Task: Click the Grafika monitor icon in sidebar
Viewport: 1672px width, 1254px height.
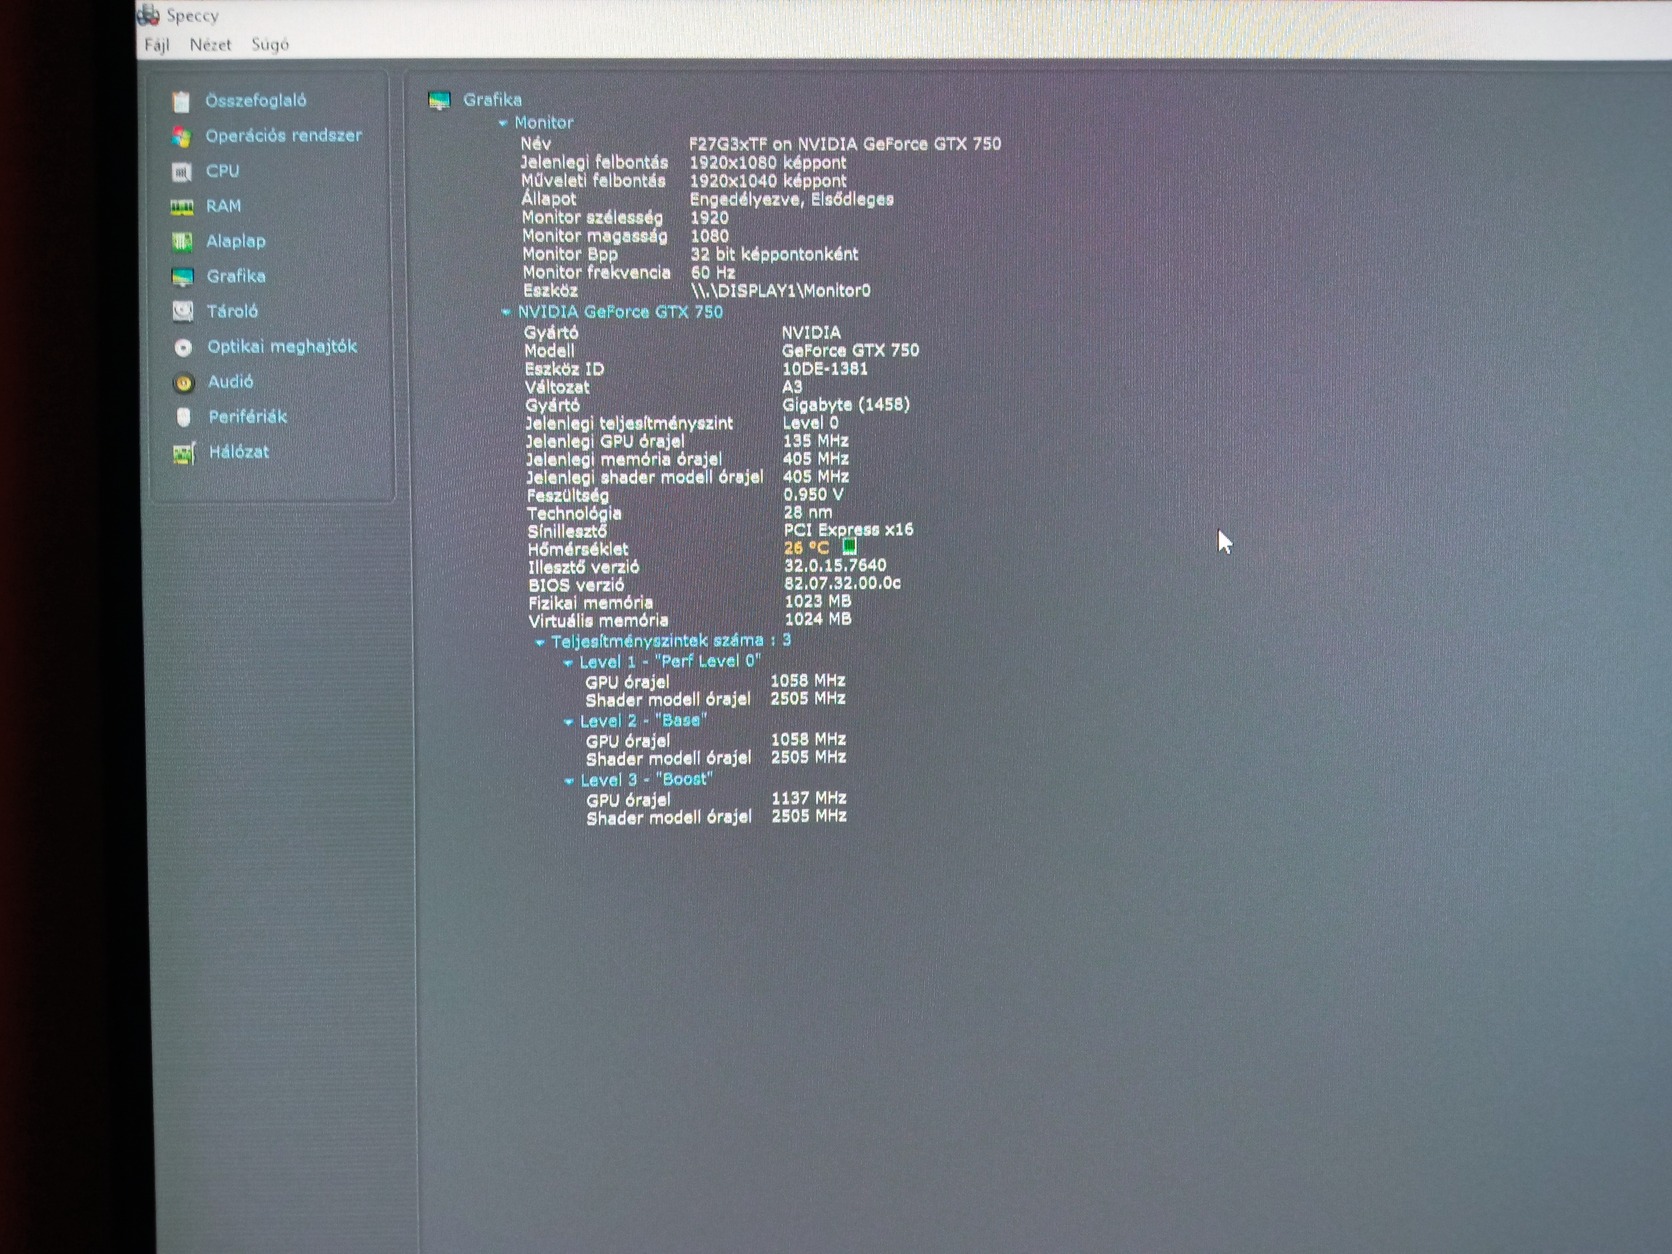Action: pyautogui.click(x=182, y=277)
